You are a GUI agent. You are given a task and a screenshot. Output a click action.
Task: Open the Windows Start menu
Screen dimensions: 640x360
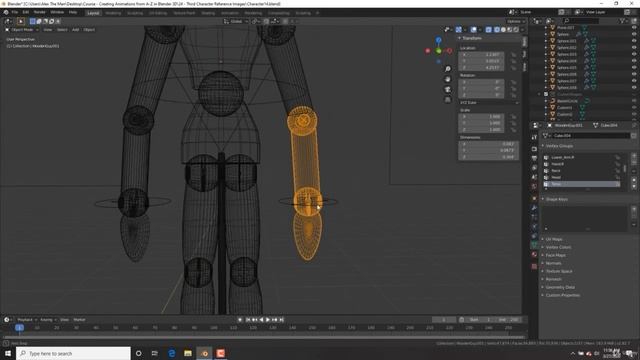click(x=8, y=353)
